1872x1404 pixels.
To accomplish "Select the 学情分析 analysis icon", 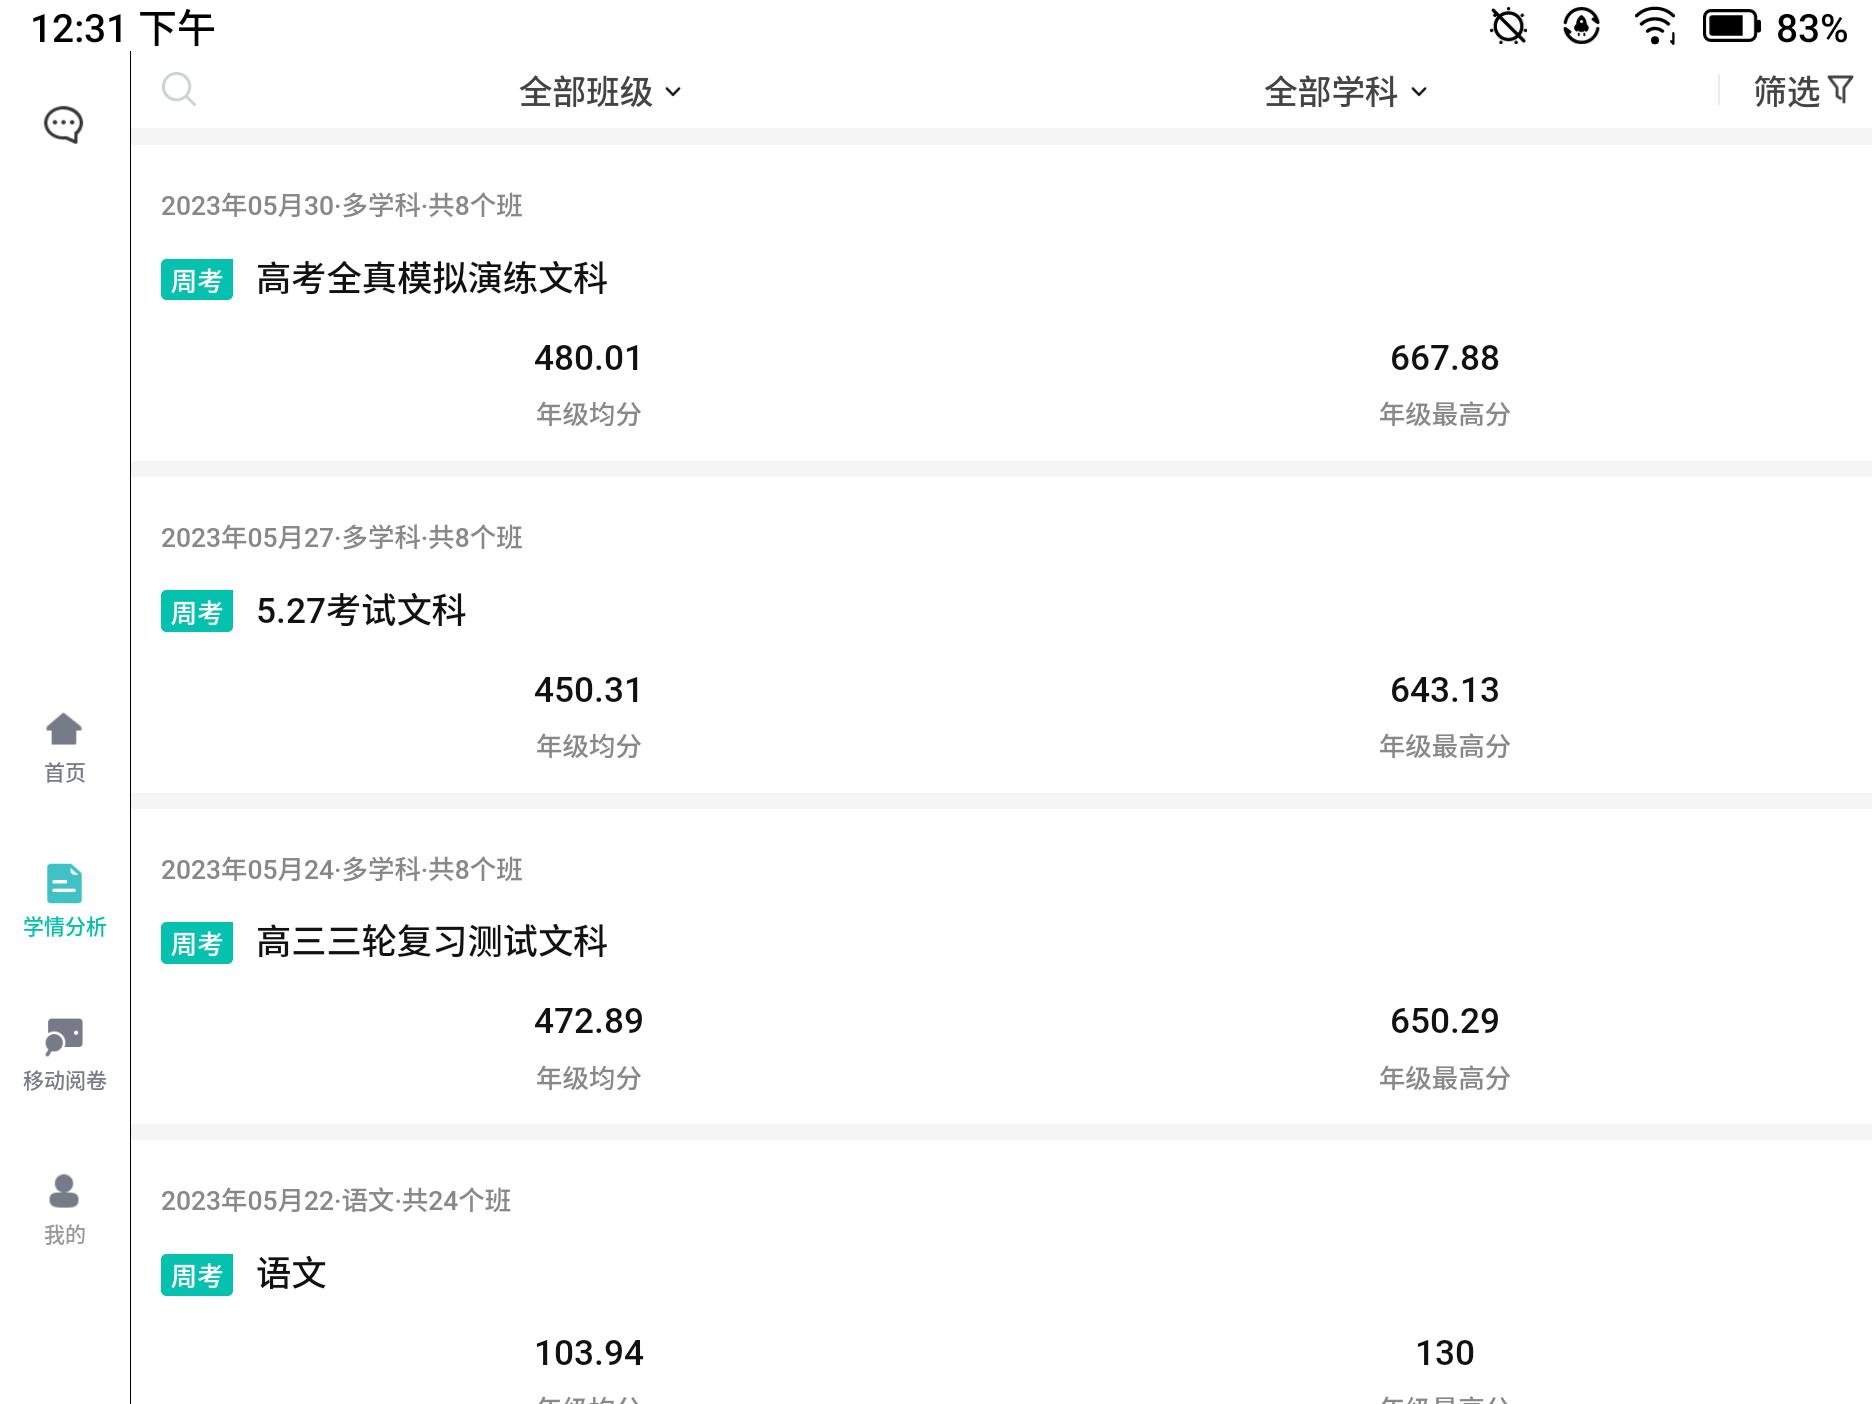I will 63,886.
